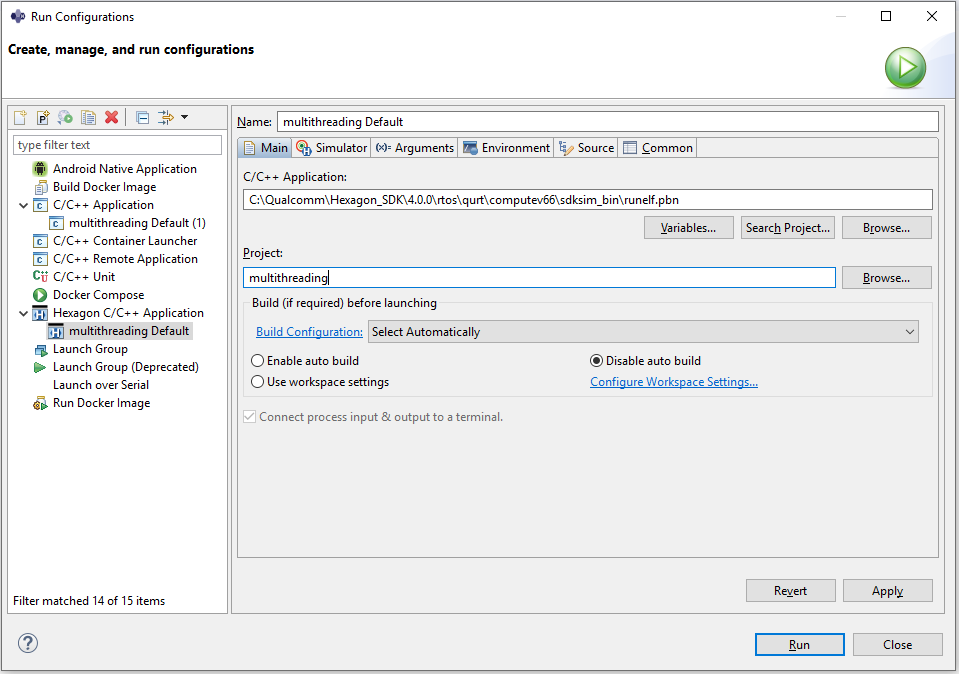
Task: Select Use workspace settings radio
Action: tap(320, 382)
